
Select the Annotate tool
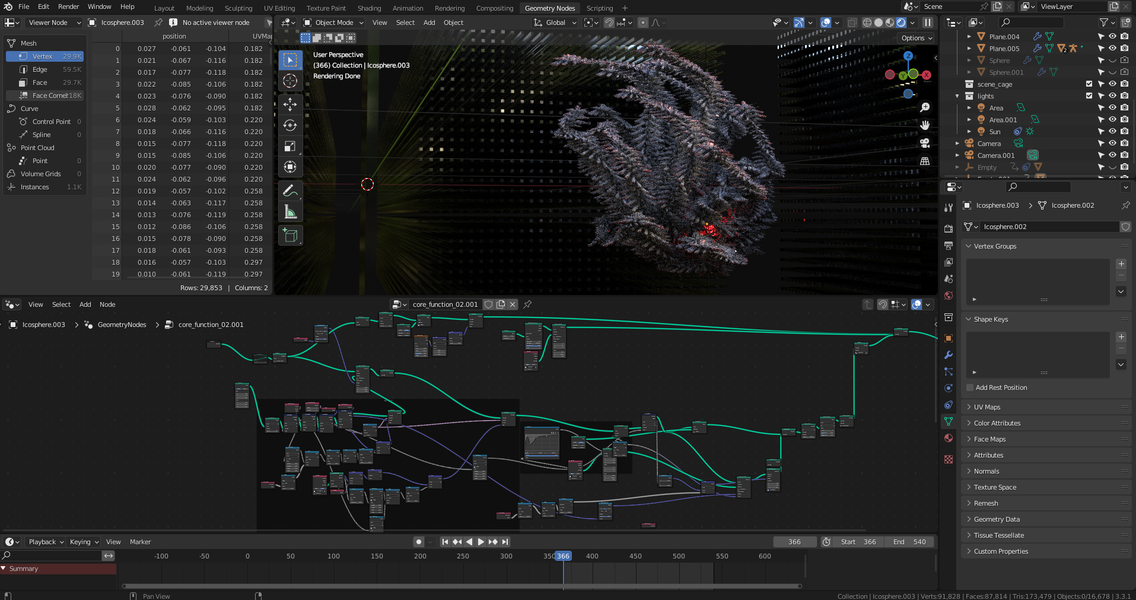(290, 191)
